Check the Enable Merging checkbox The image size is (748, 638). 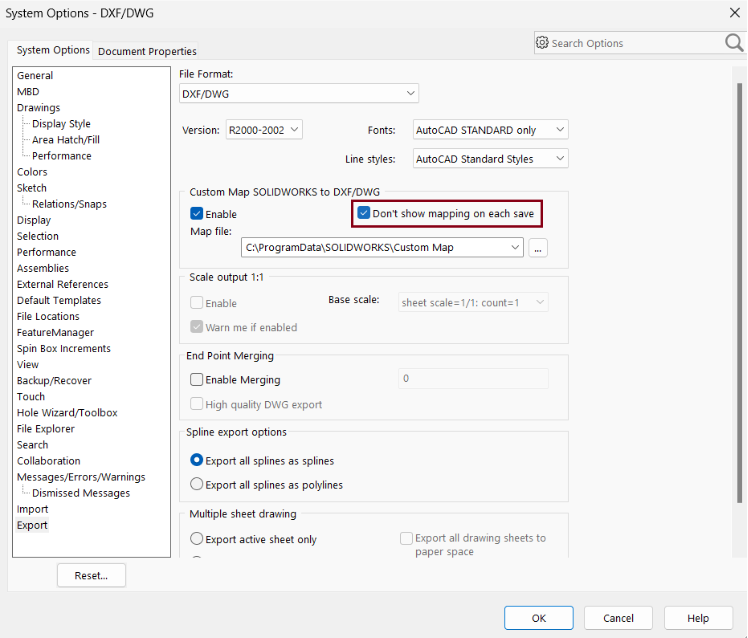(197, 380)
